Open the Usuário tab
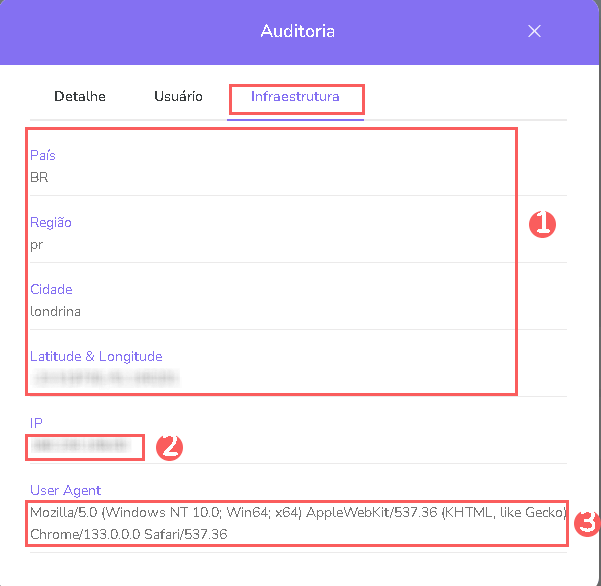Image resolution: width=601 pixels, height=586 pixels. coord(178,97)
